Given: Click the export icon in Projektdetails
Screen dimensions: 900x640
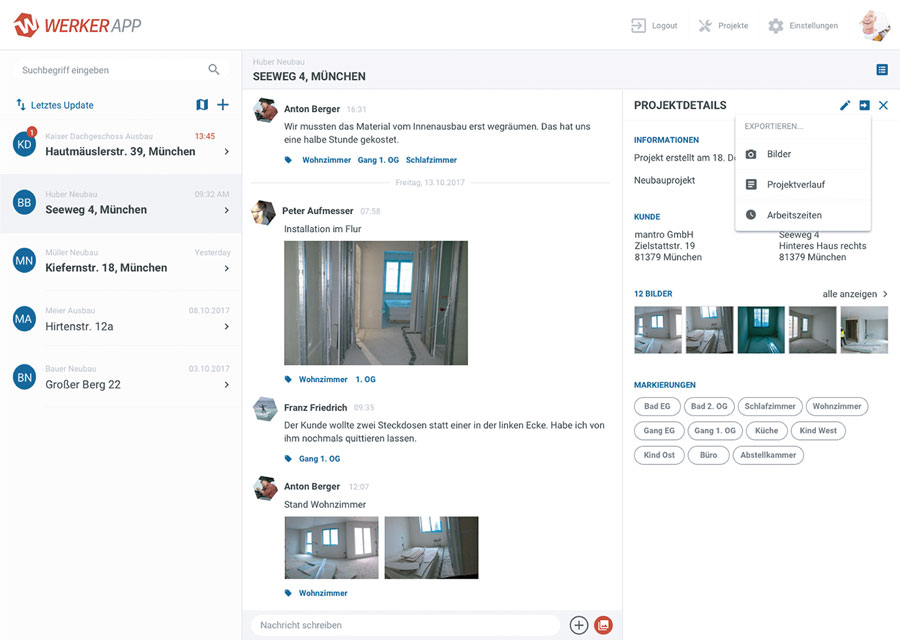Looking at the screenshot, I should [x=864, y=105].
